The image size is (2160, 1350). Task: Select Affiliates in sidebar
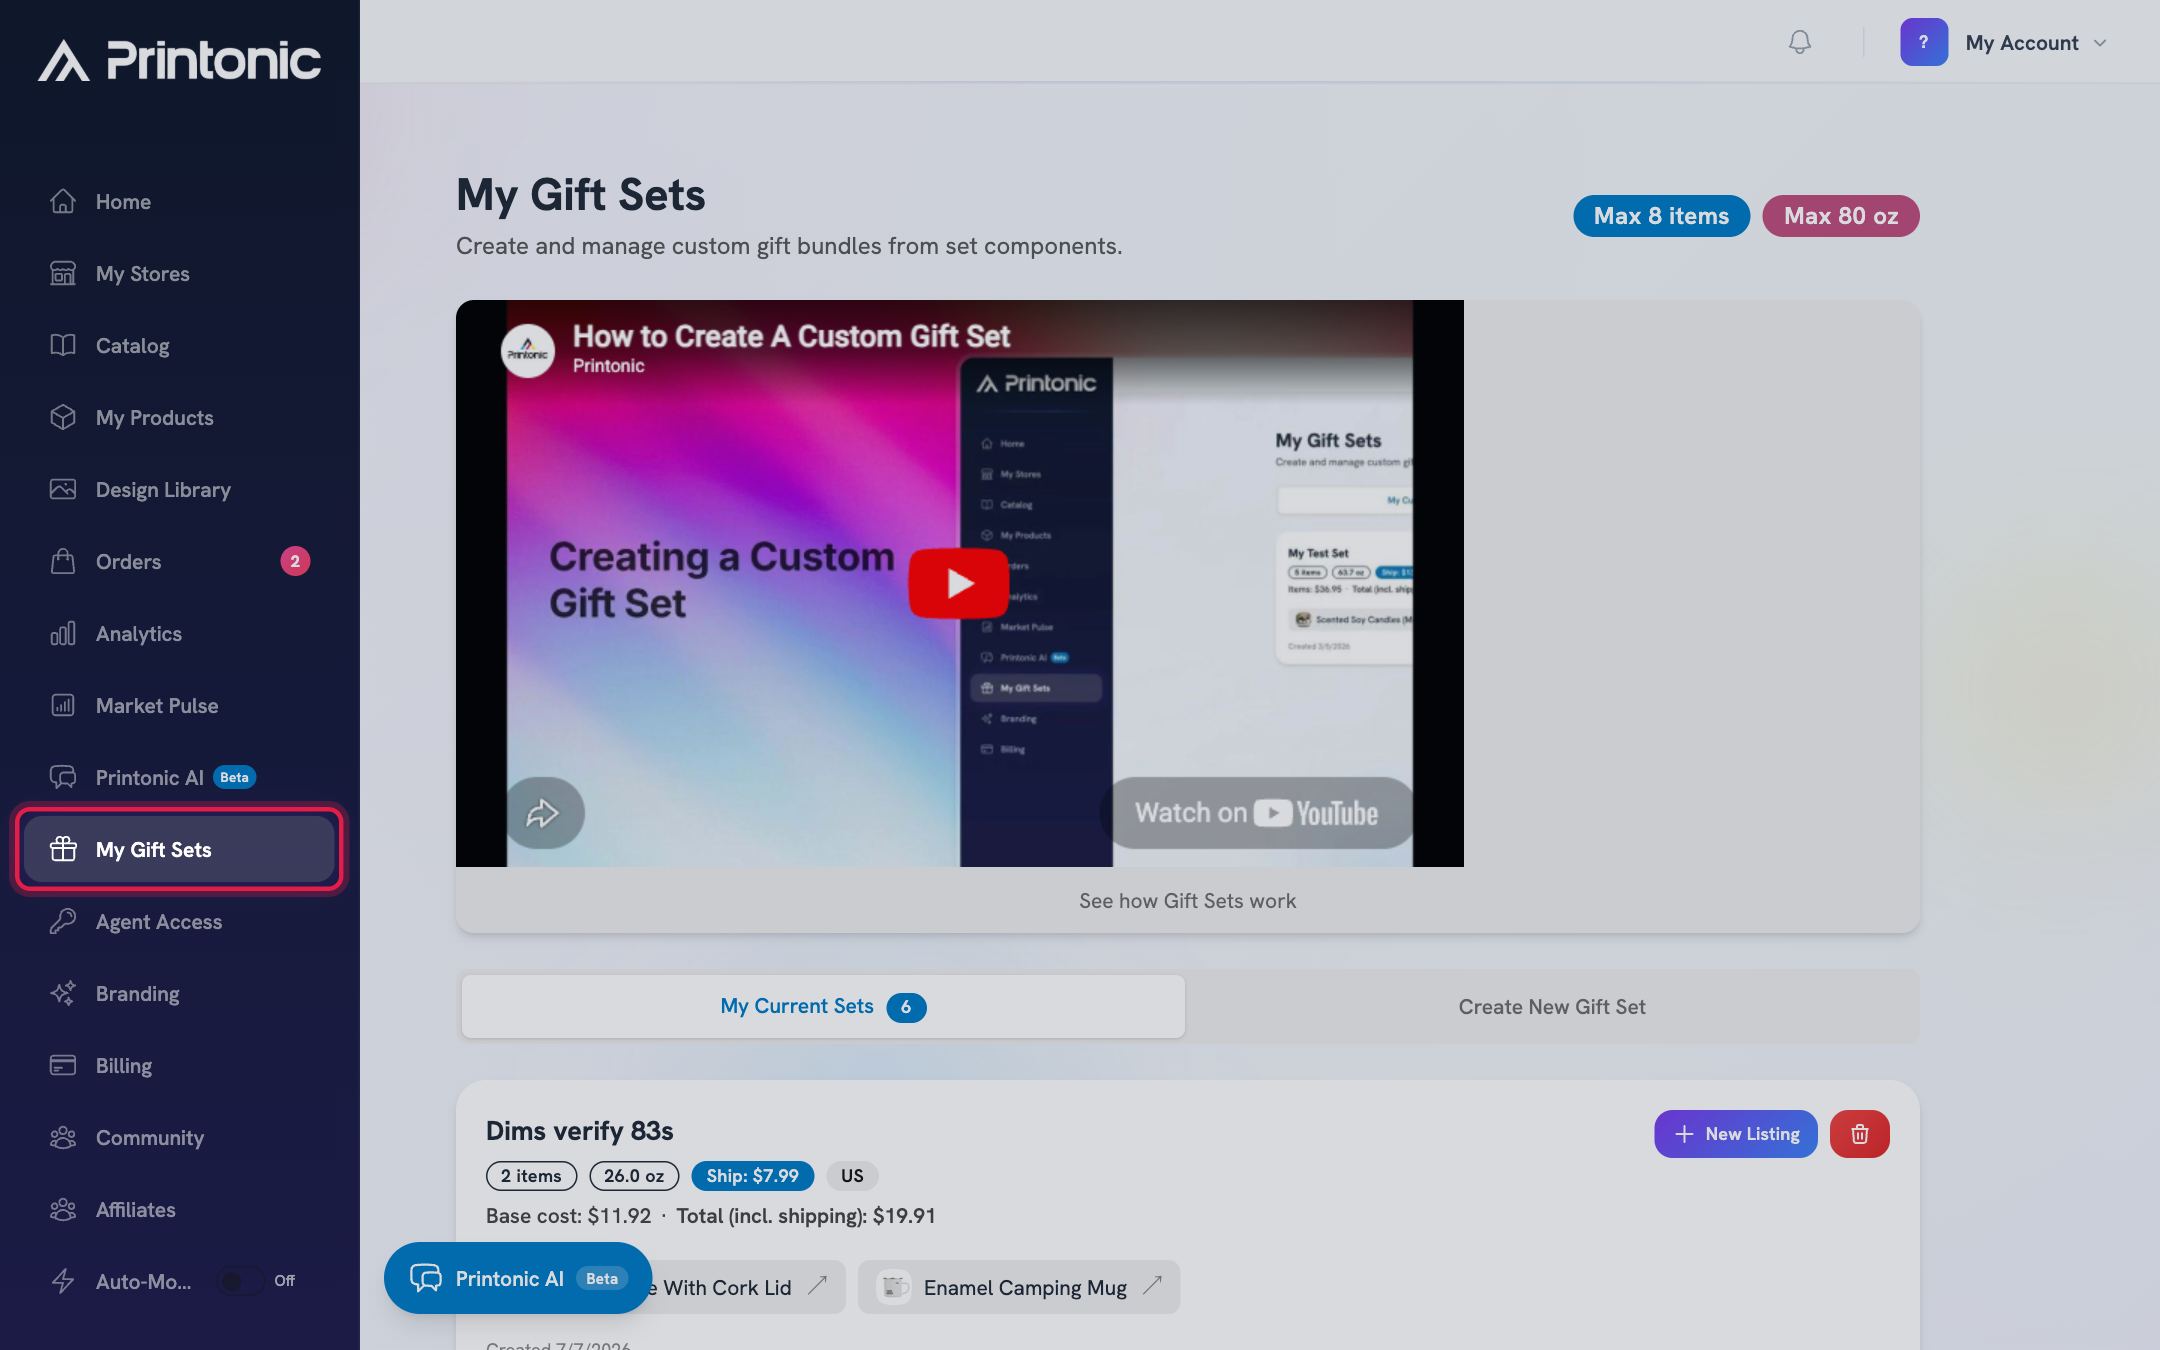tap(179, 1209)
